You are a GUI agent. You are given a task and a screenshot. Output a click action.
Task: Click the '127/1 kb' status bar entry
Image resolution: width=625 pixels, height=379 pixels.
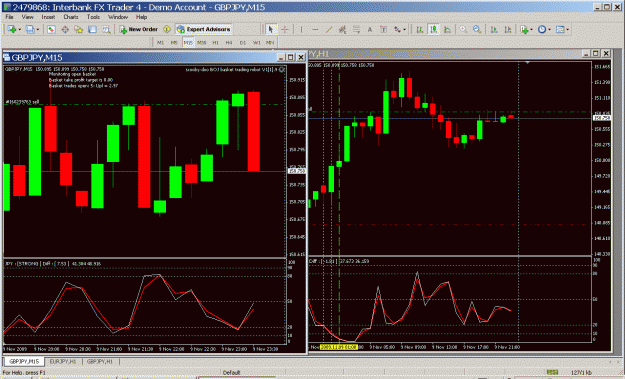click(581, 373)
